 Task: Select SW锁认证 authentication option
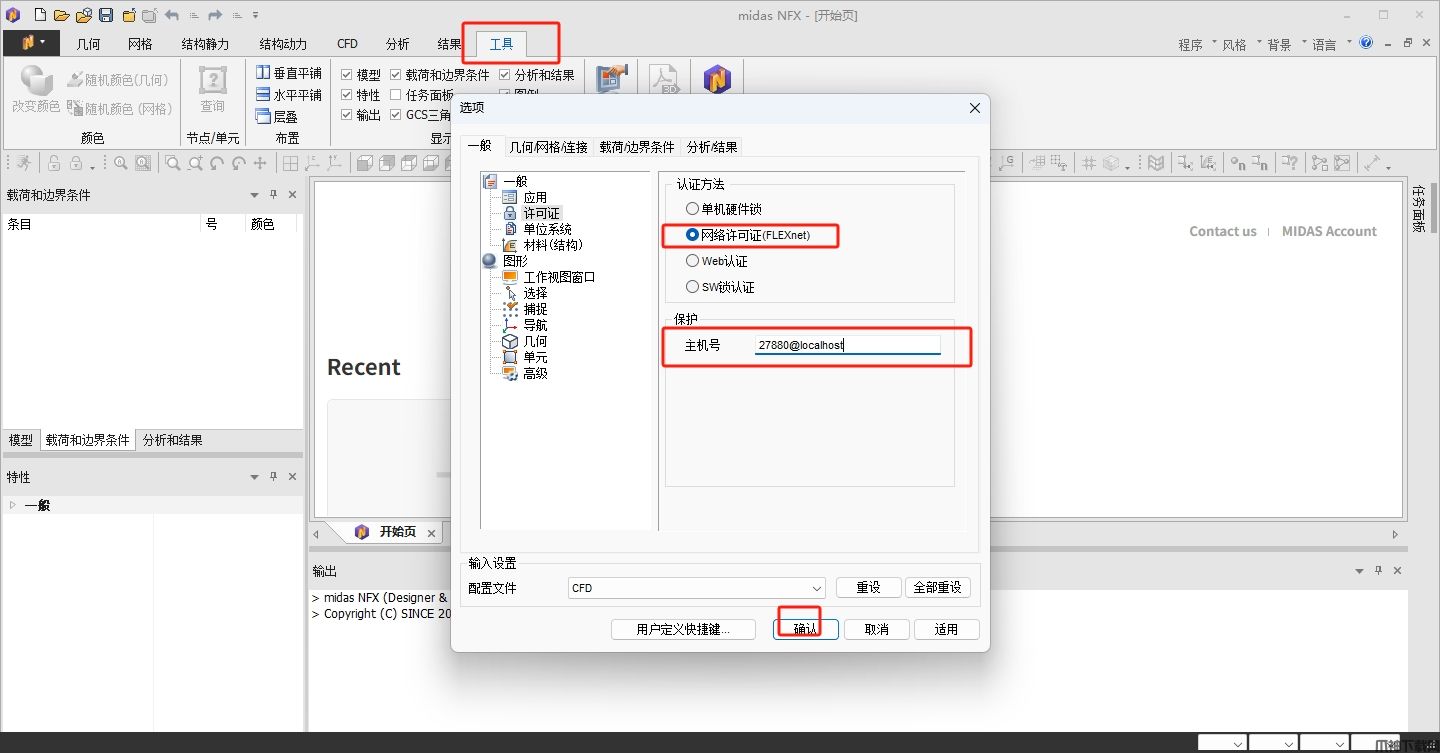(692, 287)
